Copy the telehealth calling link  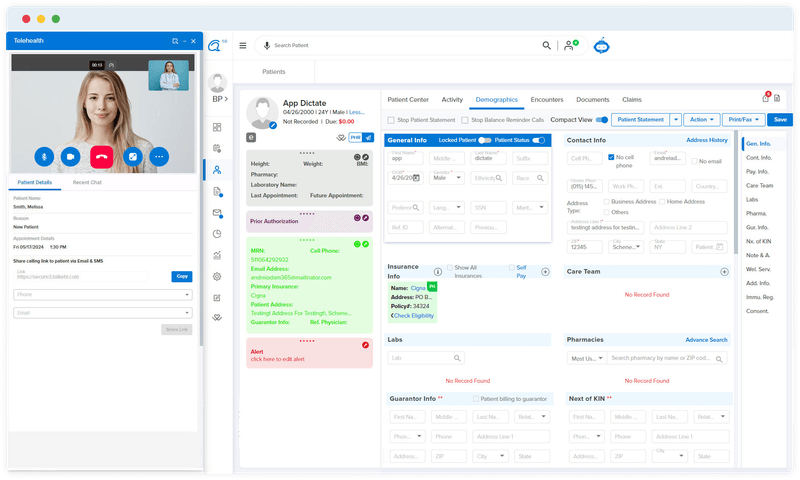[181, 276]
